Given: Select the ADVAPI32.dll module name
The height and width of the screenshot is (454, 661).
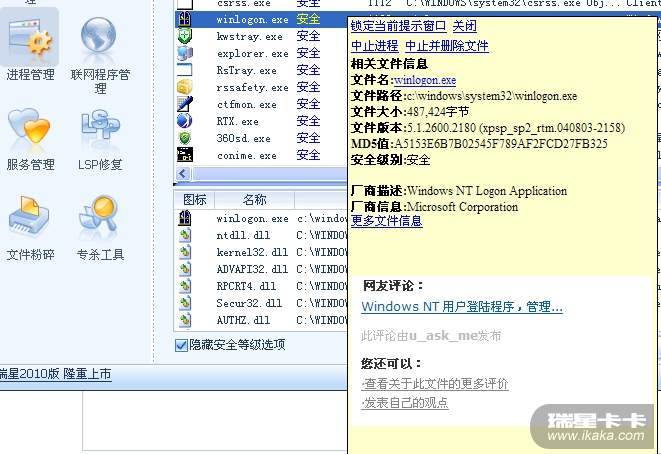Looking at the screenshot, I should pyautogui.click(x=252, y=269).
